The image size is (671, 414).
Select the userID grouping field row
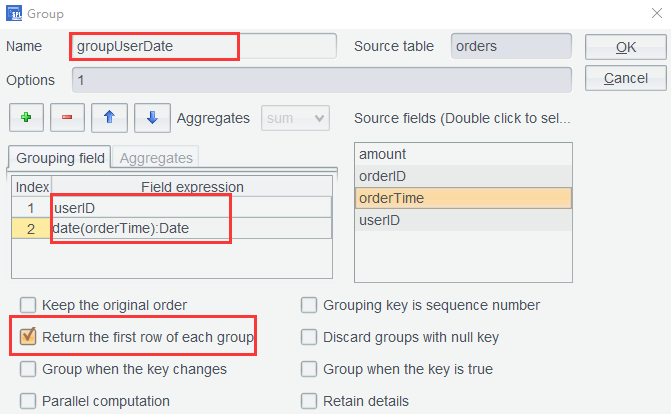pyautogui.click(x=190, y=206)
